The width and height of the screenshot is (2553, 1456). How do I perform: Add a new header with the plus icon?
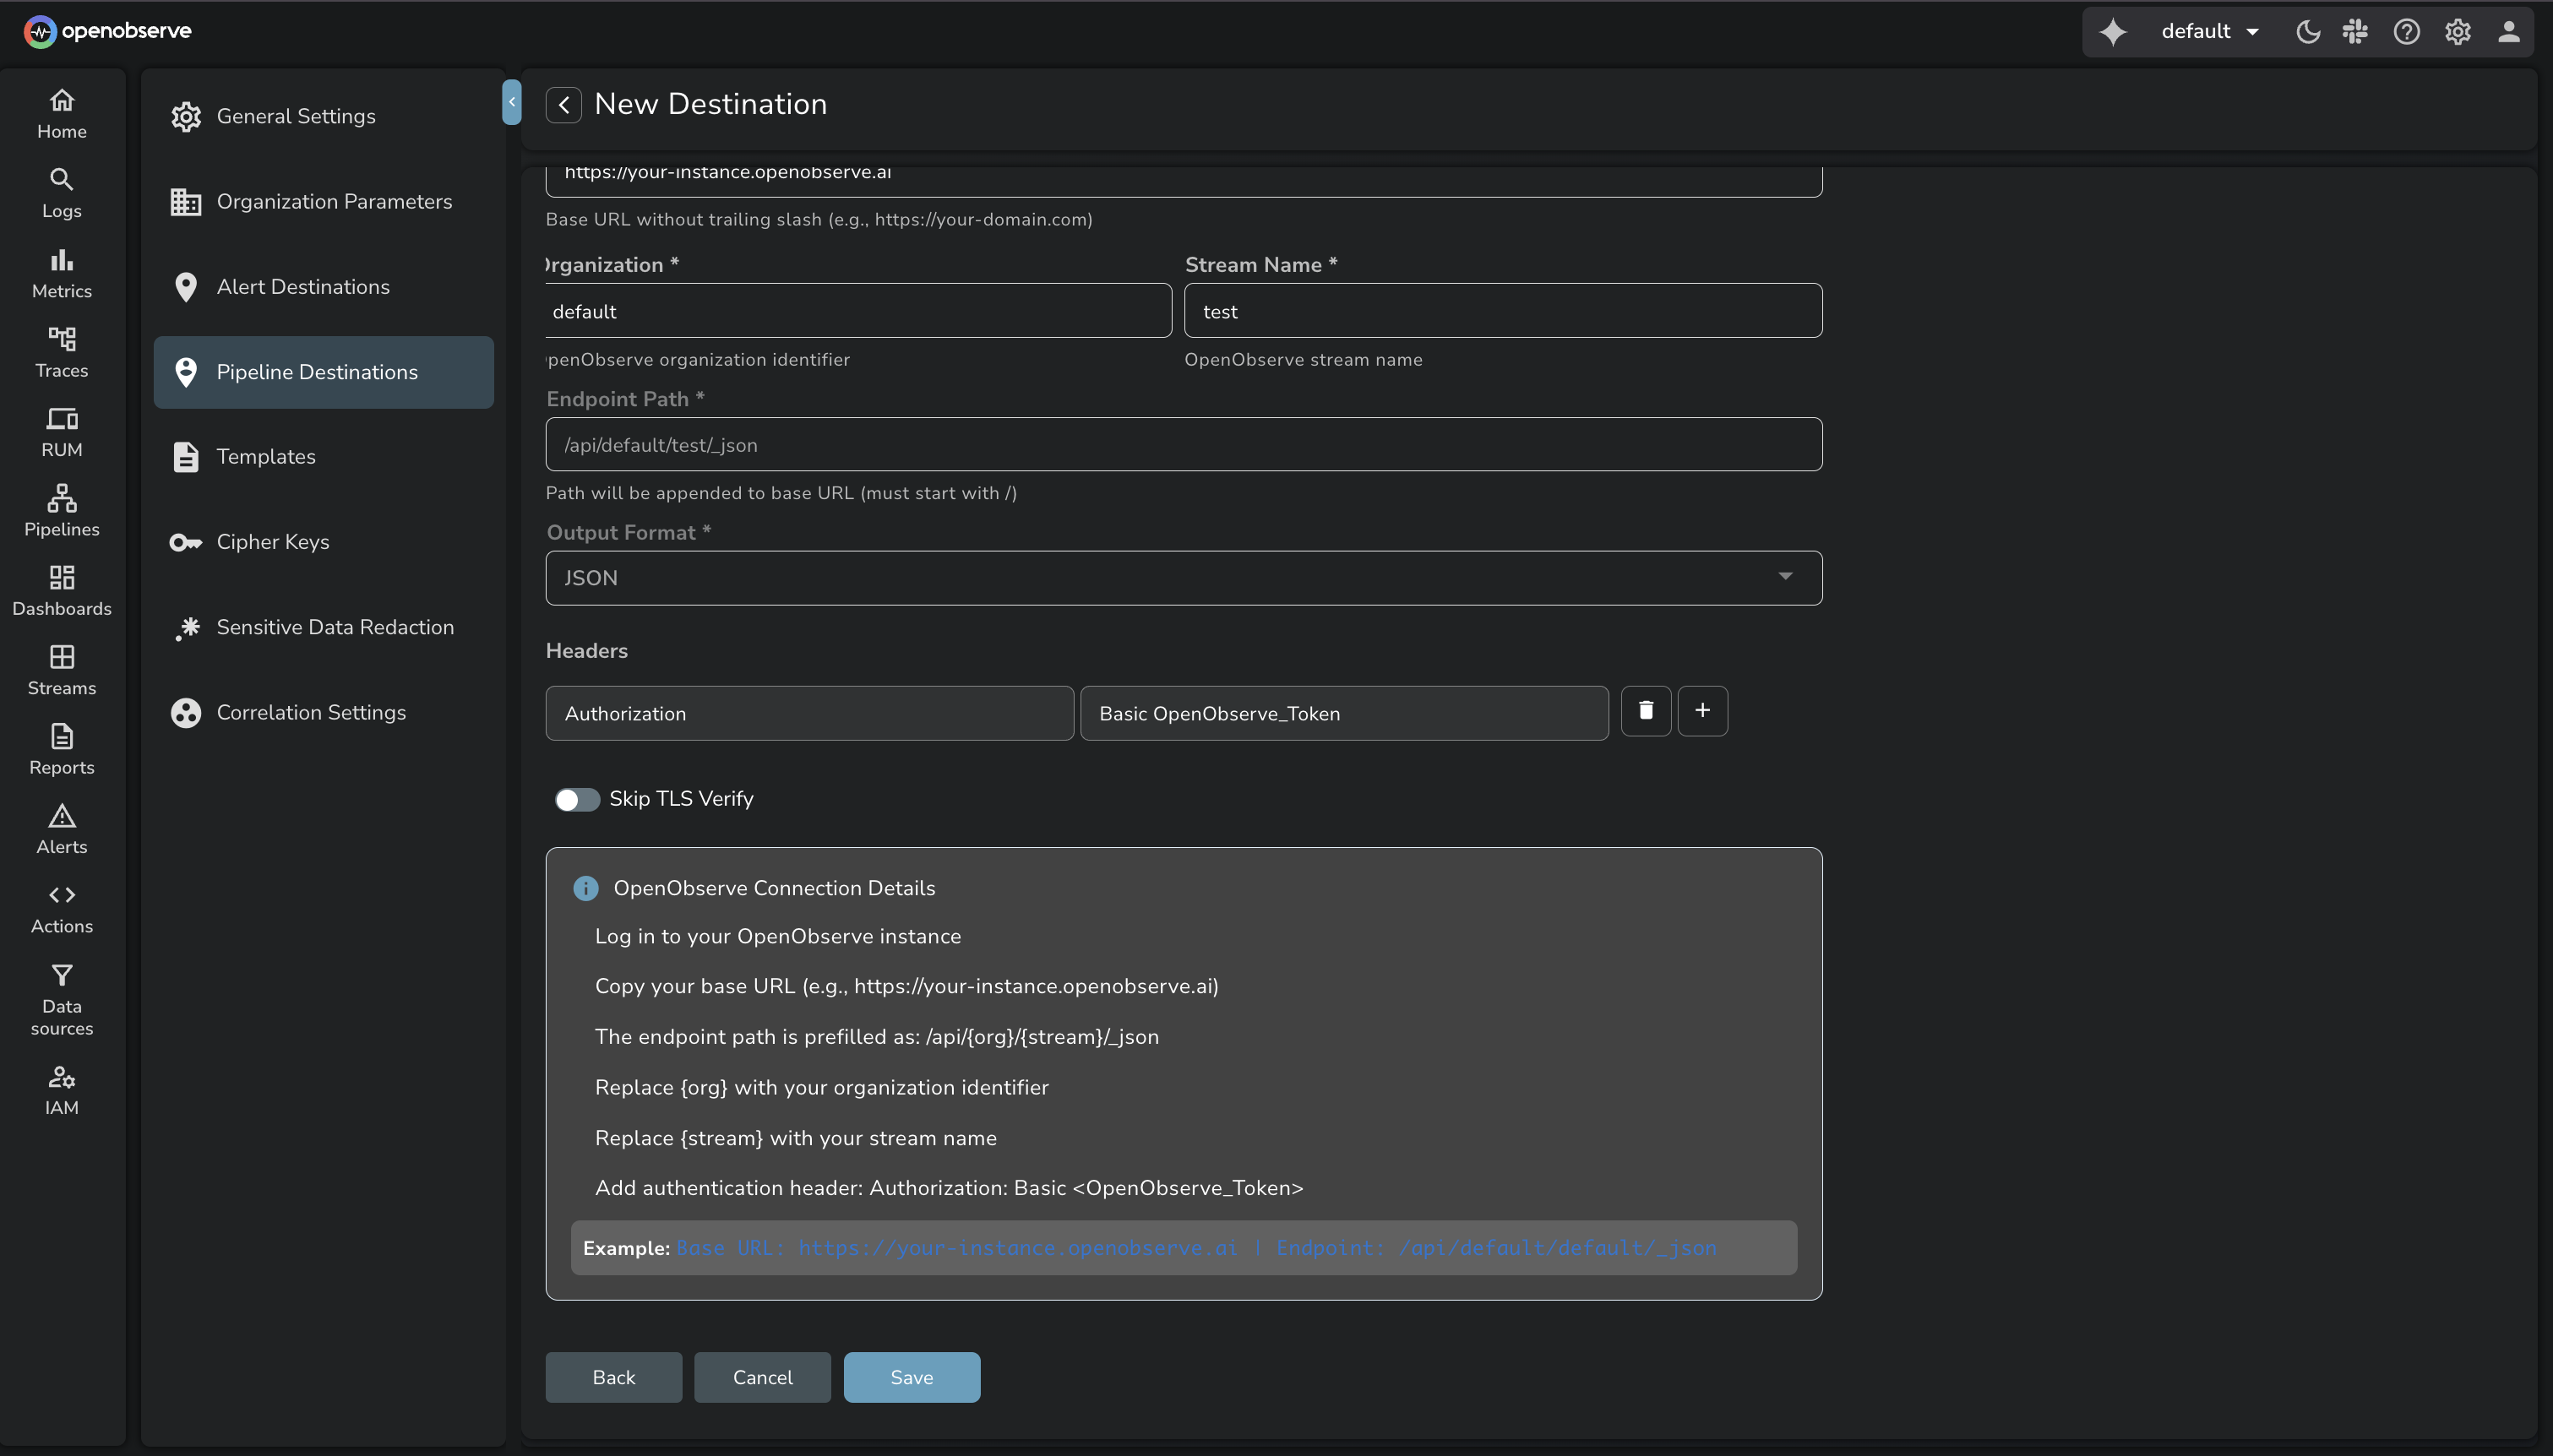1702,710
